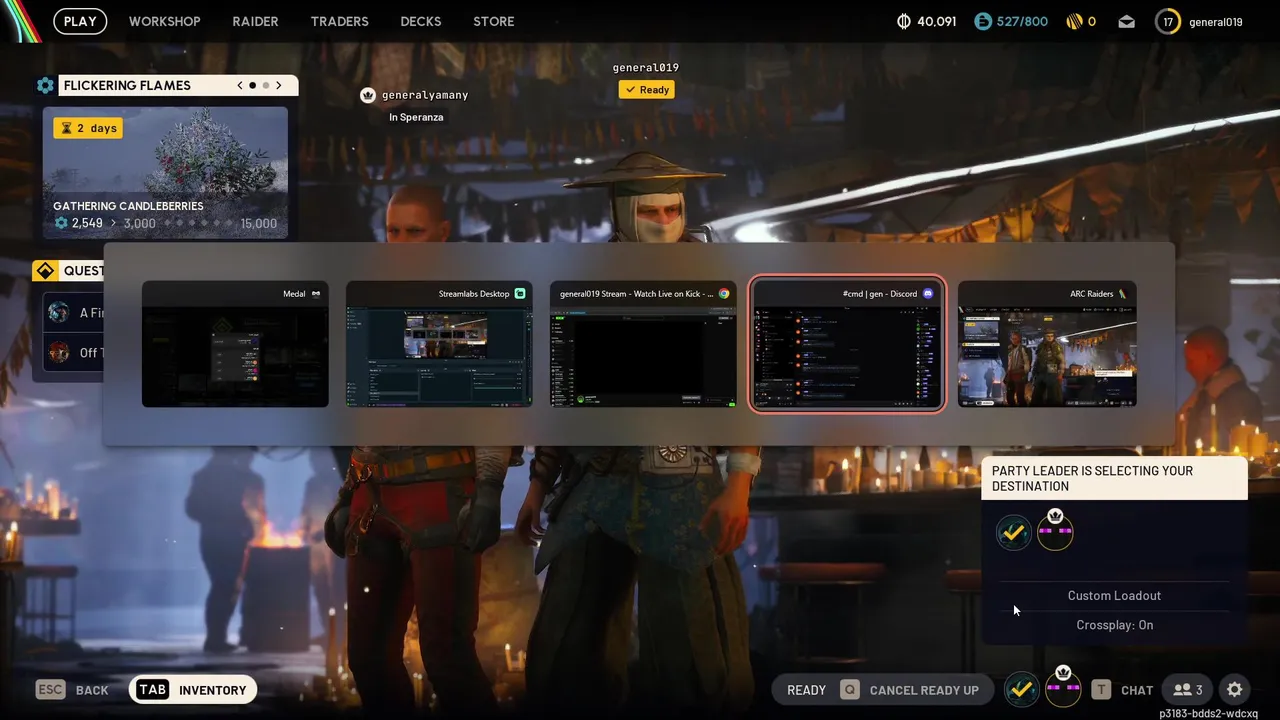Screen dimensions: 1280x720
Task: Click the general019 nameplate above character
Action: pyautogui.click(x=646, y=68)
